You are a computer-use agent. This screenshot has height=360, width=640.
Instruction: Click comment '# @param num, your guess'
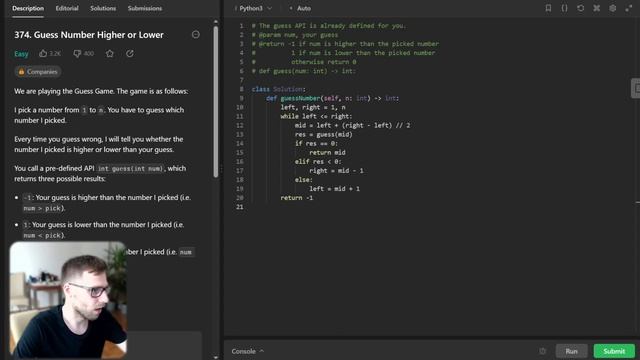295,35
